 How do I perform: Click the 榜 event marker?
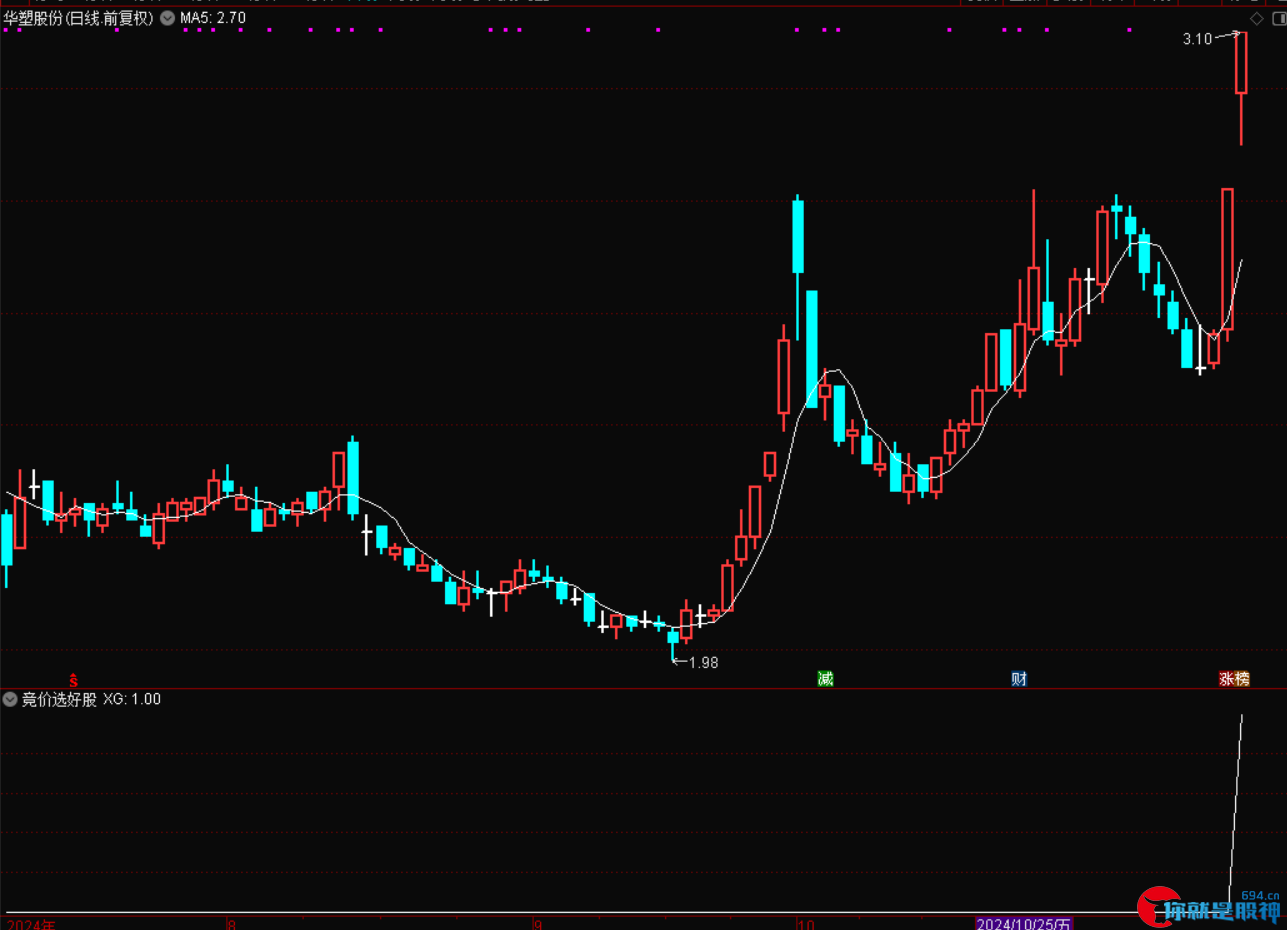click(1242, 679)
